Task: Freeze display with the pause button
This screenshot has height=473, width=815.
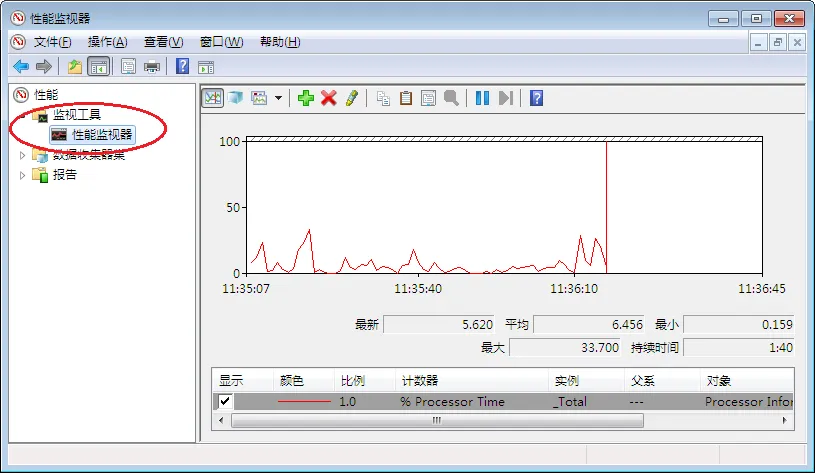Action: click(482, 98)
